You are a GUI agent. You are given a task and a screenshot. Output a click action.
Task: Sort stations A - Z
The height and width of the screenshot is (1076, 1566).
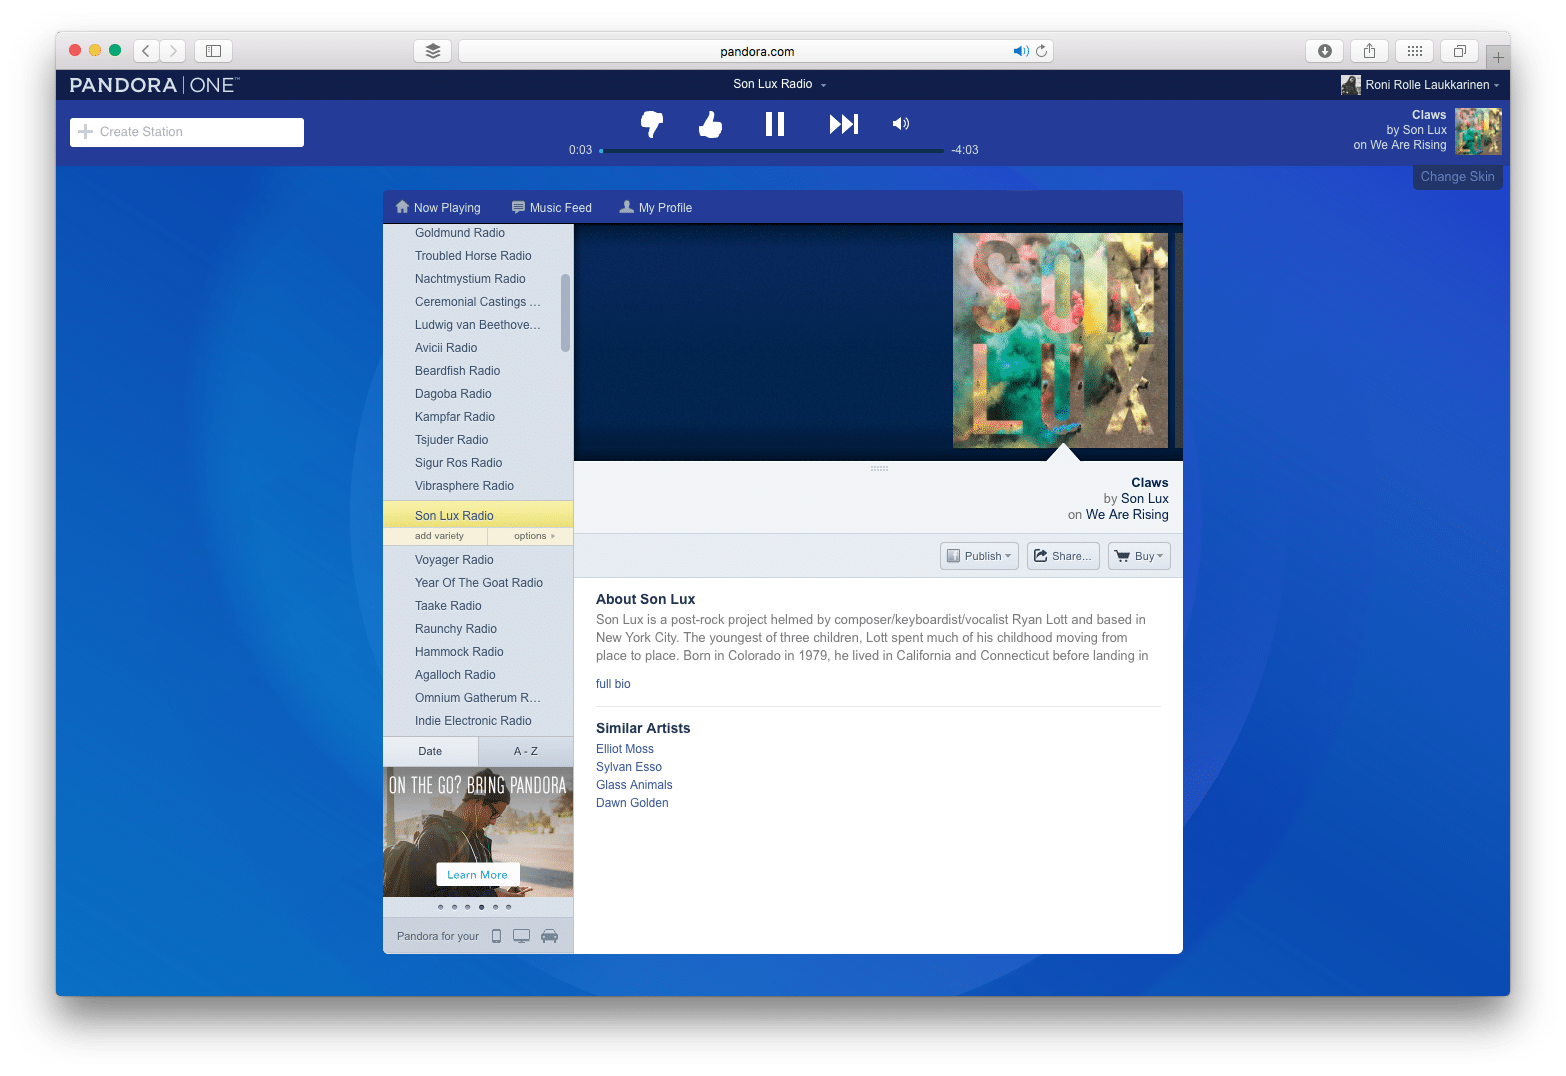tap(526, 751)
